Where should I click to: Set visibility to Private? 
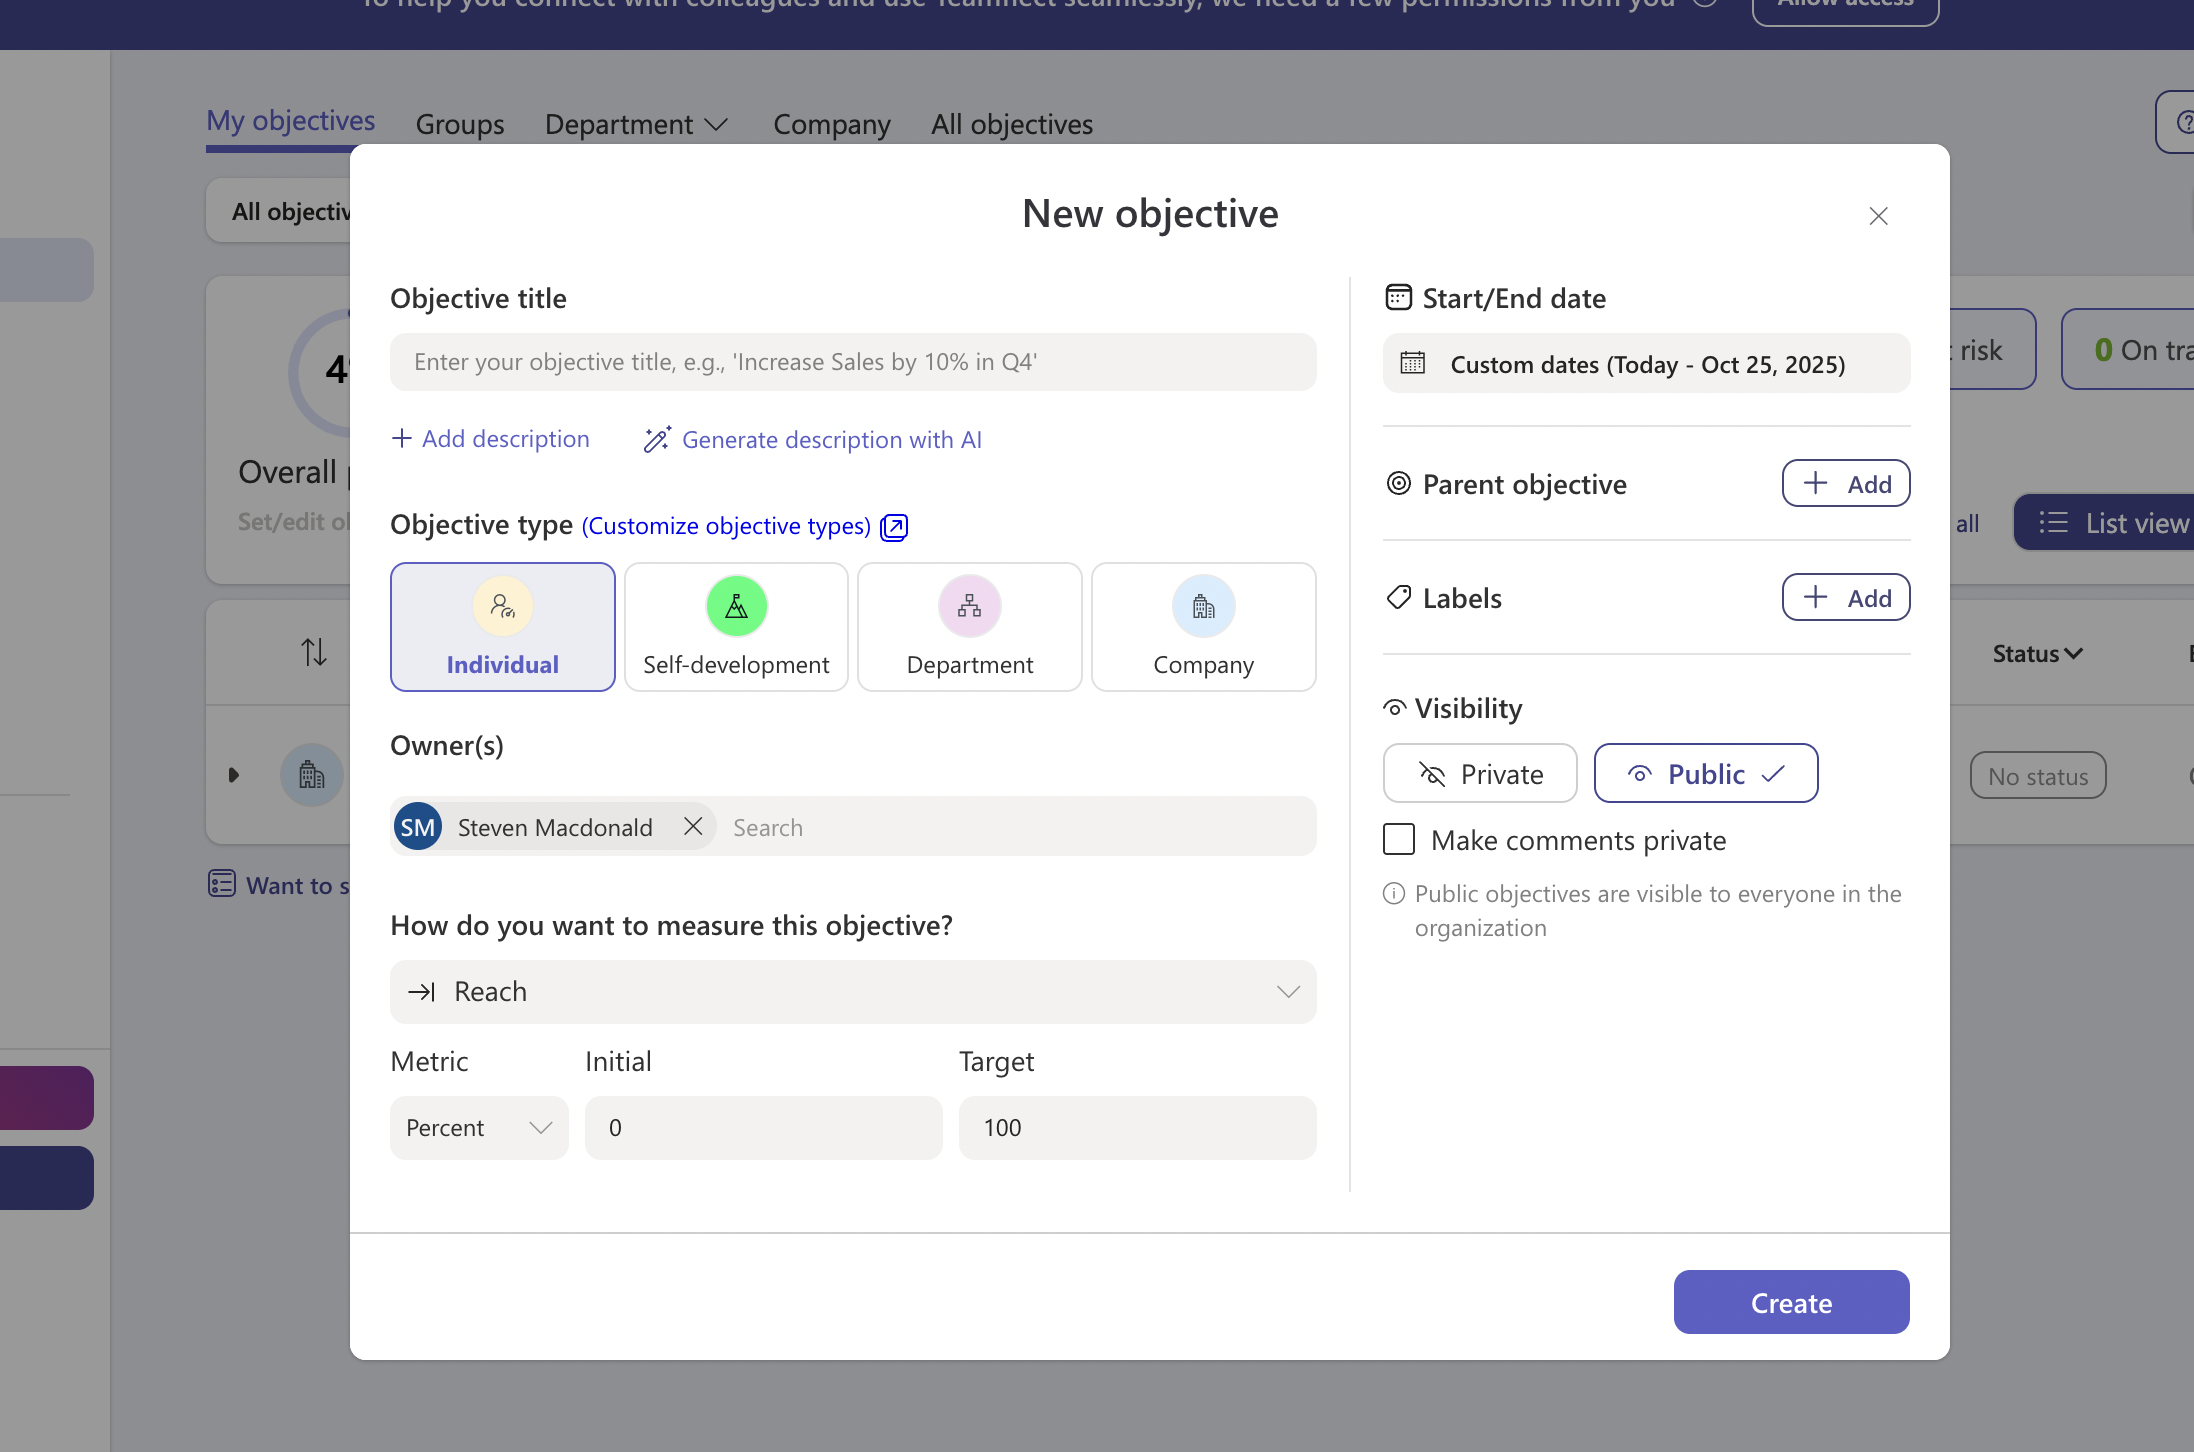1480,774
